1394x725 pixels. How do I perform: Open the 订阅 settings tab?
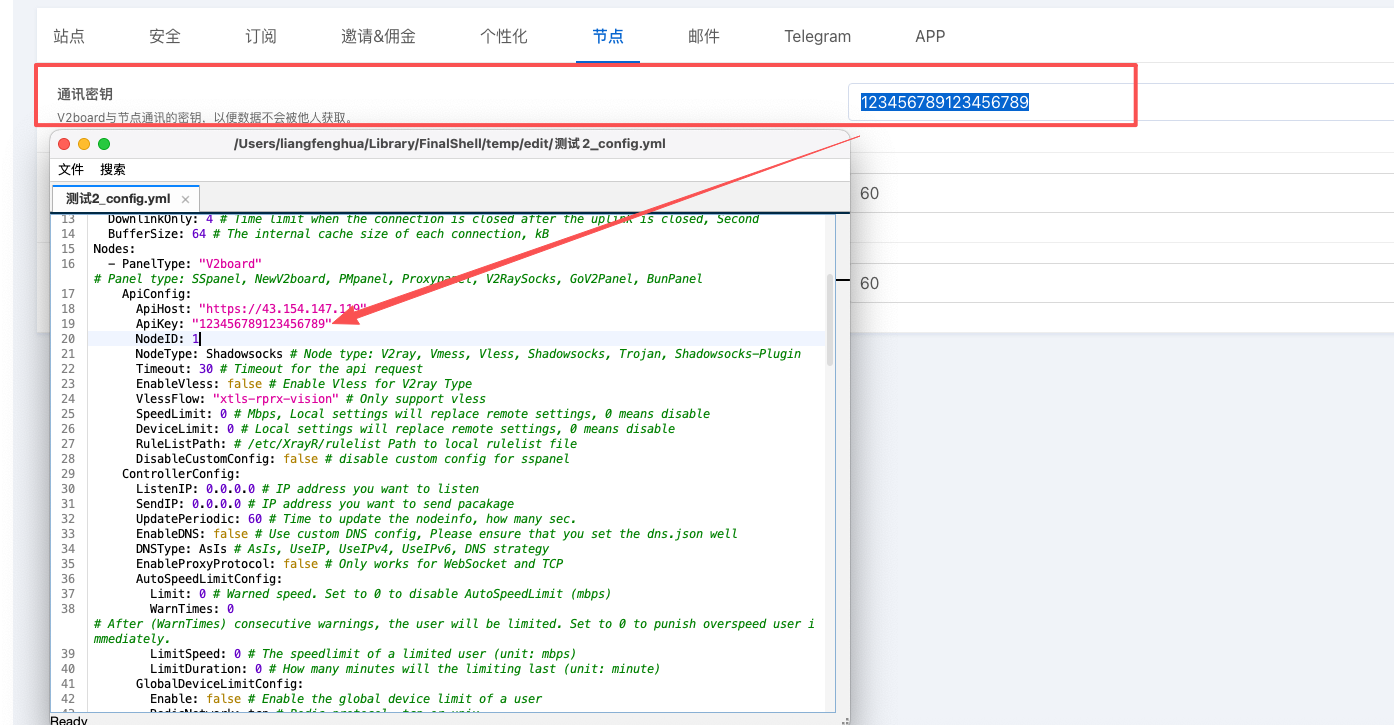tap(261, 36)
